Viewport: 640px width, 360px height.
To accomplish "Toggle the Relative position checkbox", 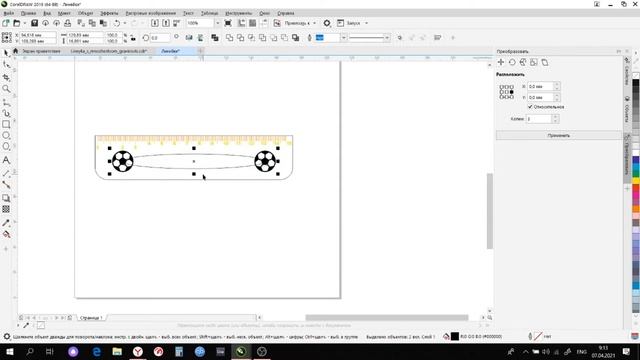I will tap(530, 107).
